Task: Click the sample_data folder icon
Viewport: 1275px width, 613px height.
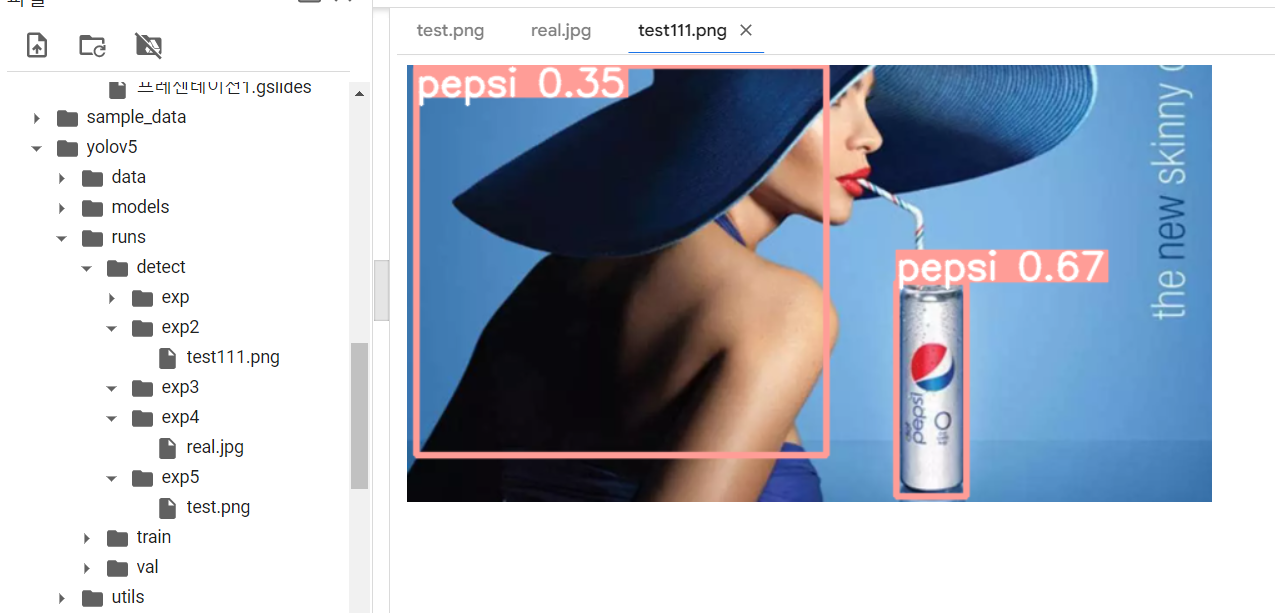Action: [x=68, y=118]
